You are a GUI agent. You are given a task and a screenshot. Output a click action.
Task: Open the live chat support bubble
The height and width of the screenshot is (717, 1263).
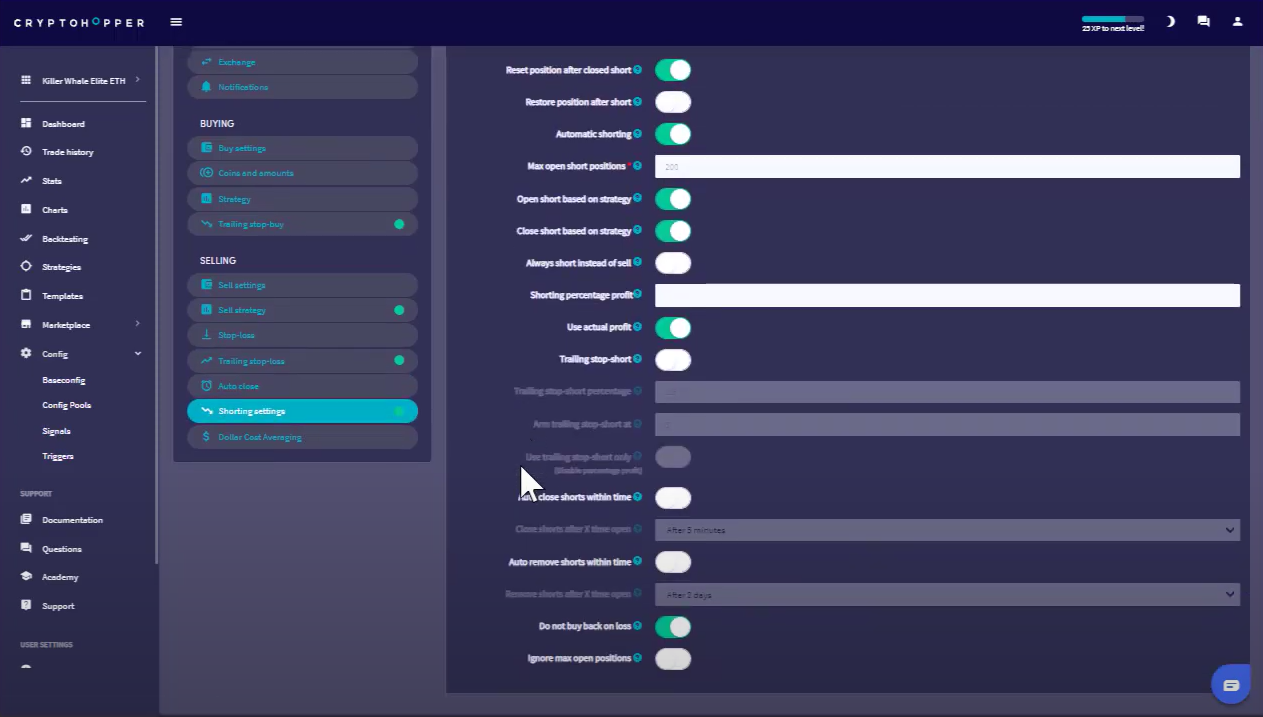pos(1231,685)
